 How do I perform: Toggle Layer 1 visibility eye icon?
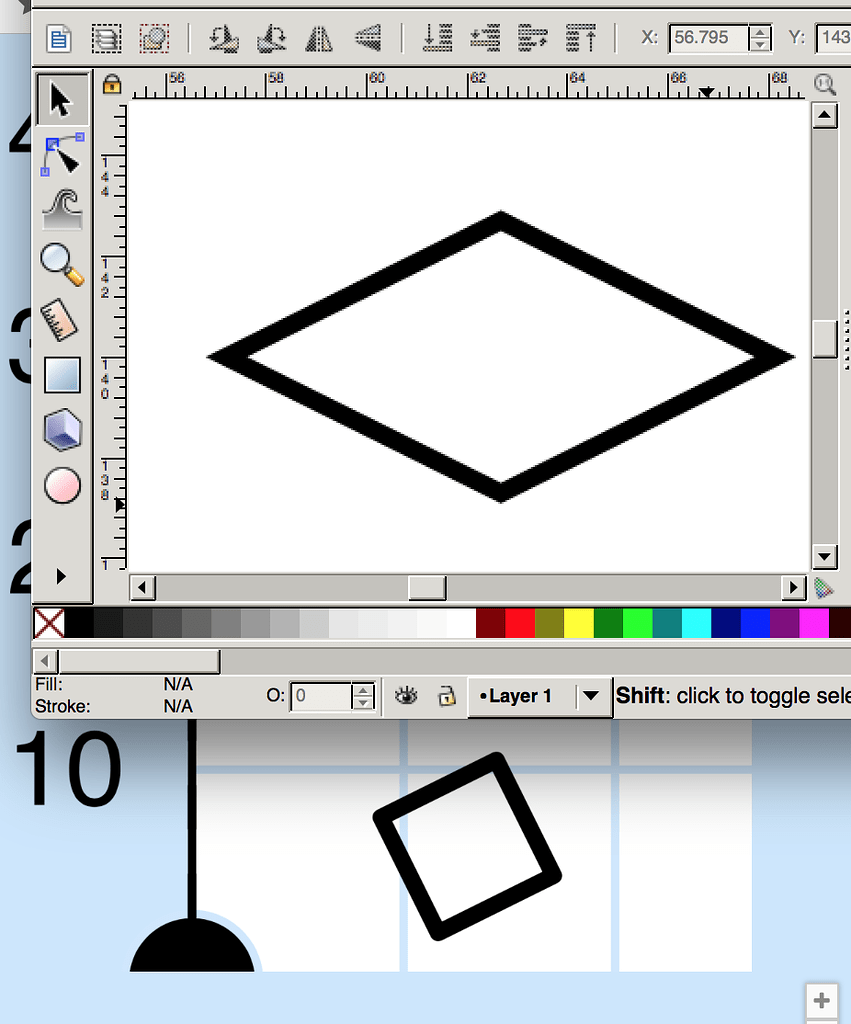405,696
